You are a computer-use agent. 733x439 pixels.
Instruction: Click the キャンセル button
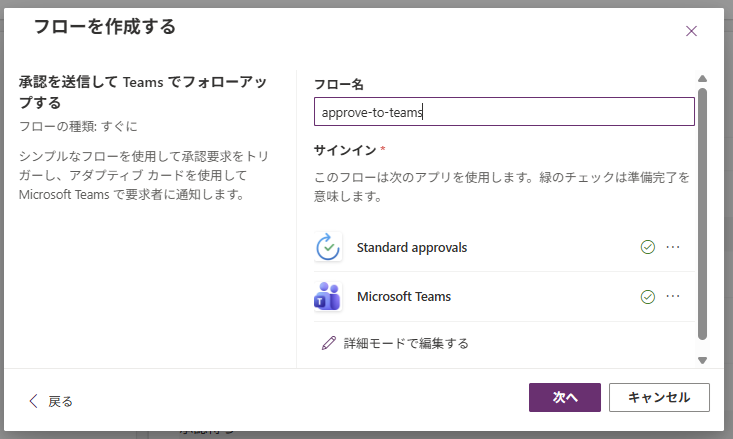pyautogui.click(x=659, y=397)
